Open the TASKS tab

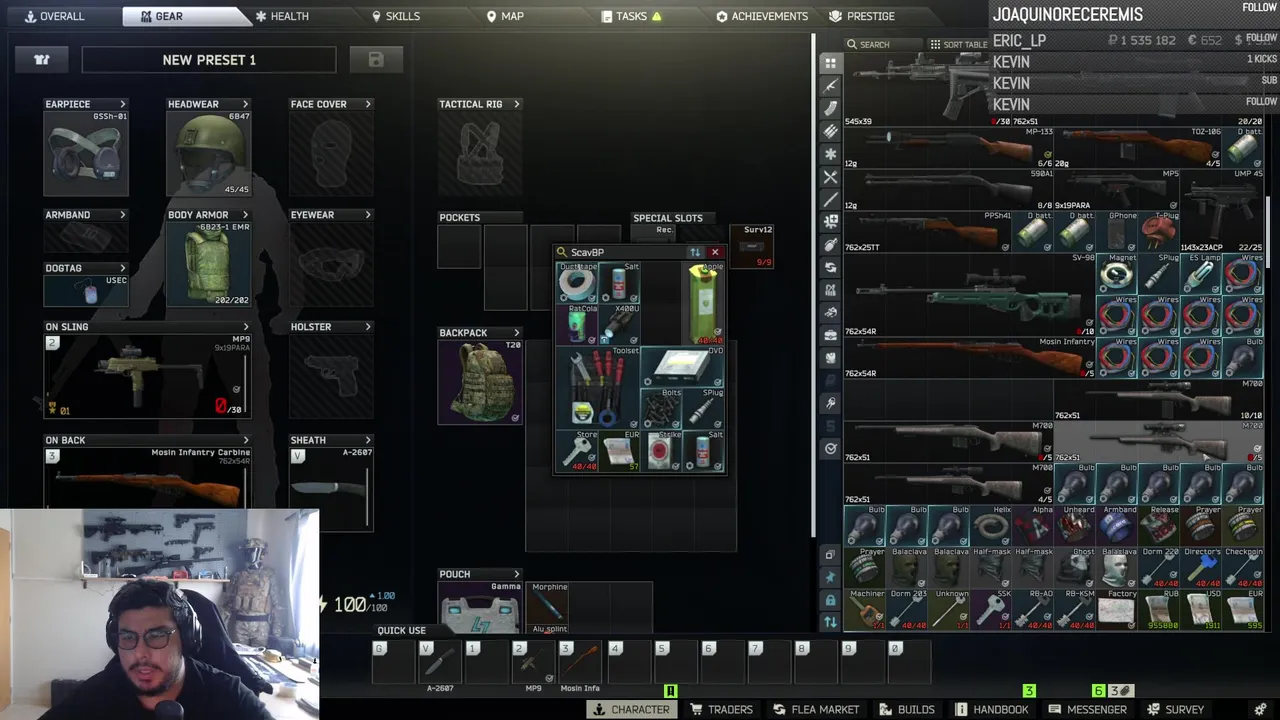631,16
